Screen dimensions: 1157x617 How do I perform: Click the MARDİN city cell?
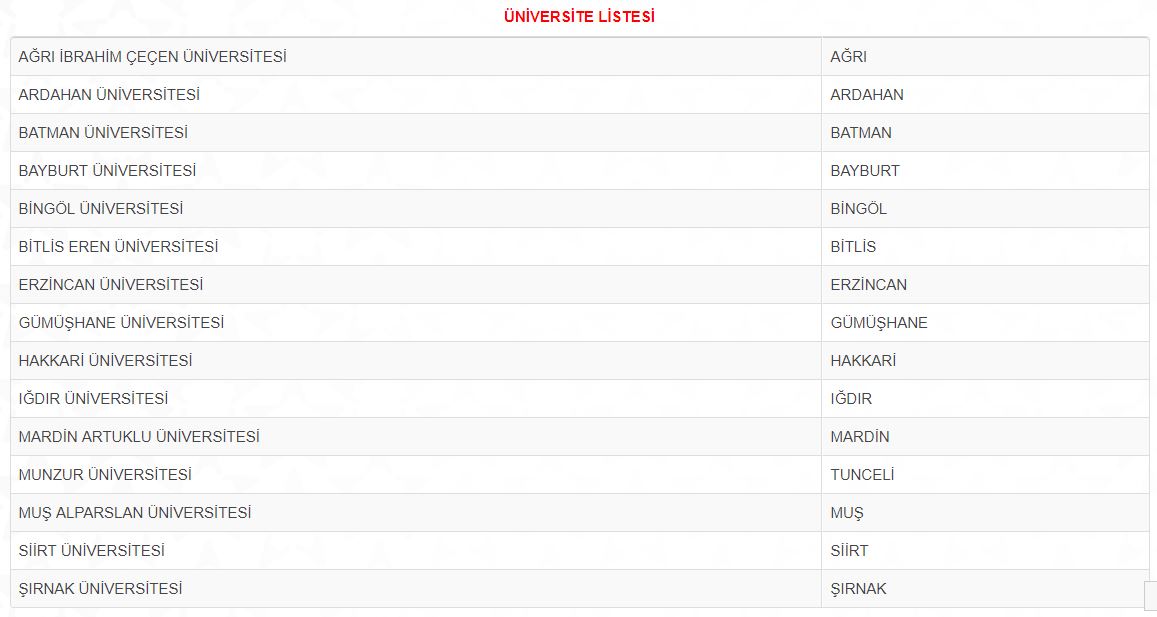click(985, 437)
